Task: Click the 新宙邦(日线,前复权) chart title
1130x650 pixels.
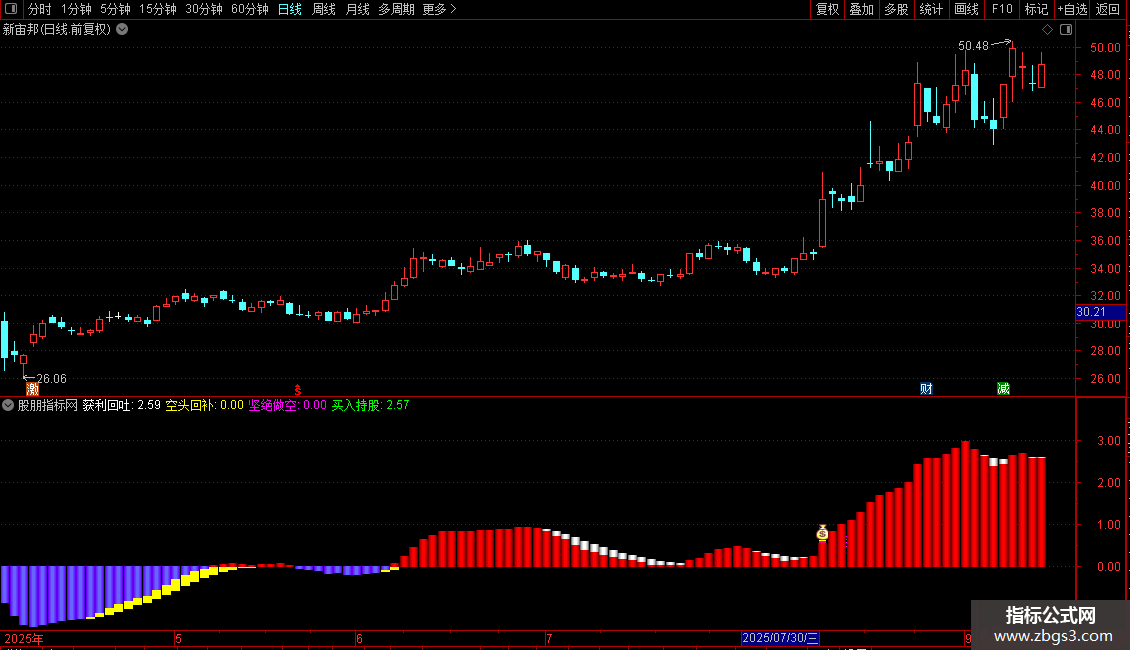Action: click(x=57, y=30)
